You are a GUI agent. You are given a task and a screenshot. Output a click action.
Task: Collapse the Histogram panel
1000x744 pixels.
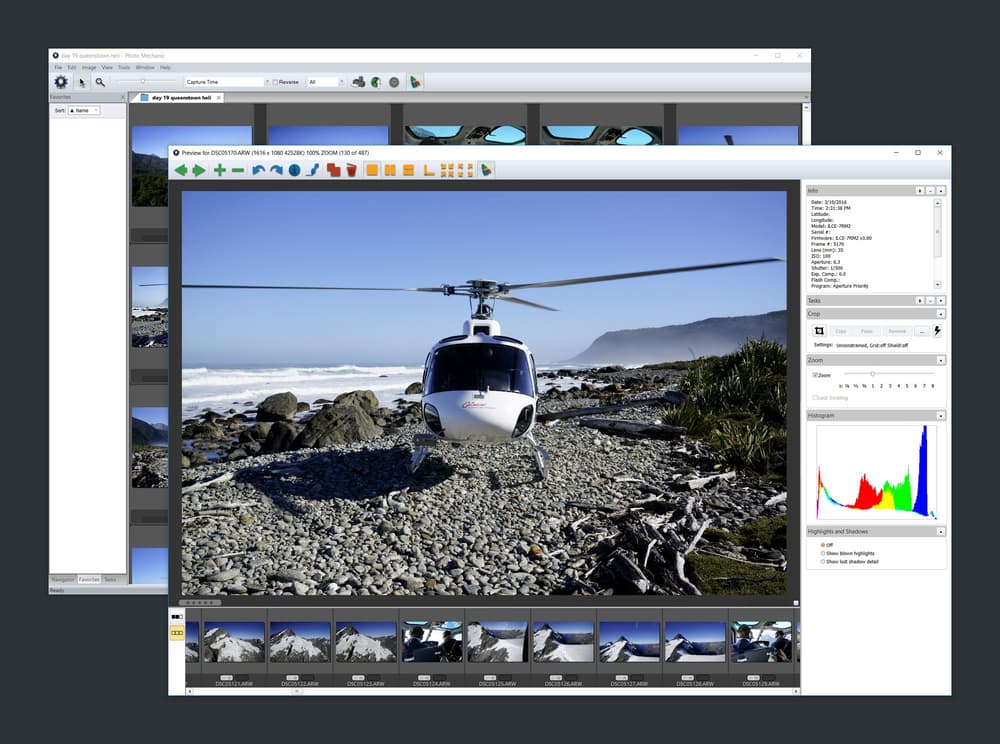(941, 416)
